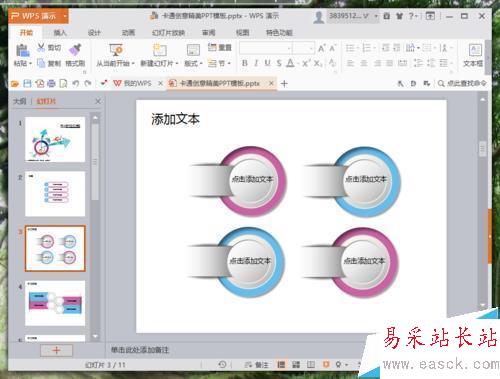
Task: Click the New Slide (新建幻灯片) icon
Action: click(x=159, y=50)
